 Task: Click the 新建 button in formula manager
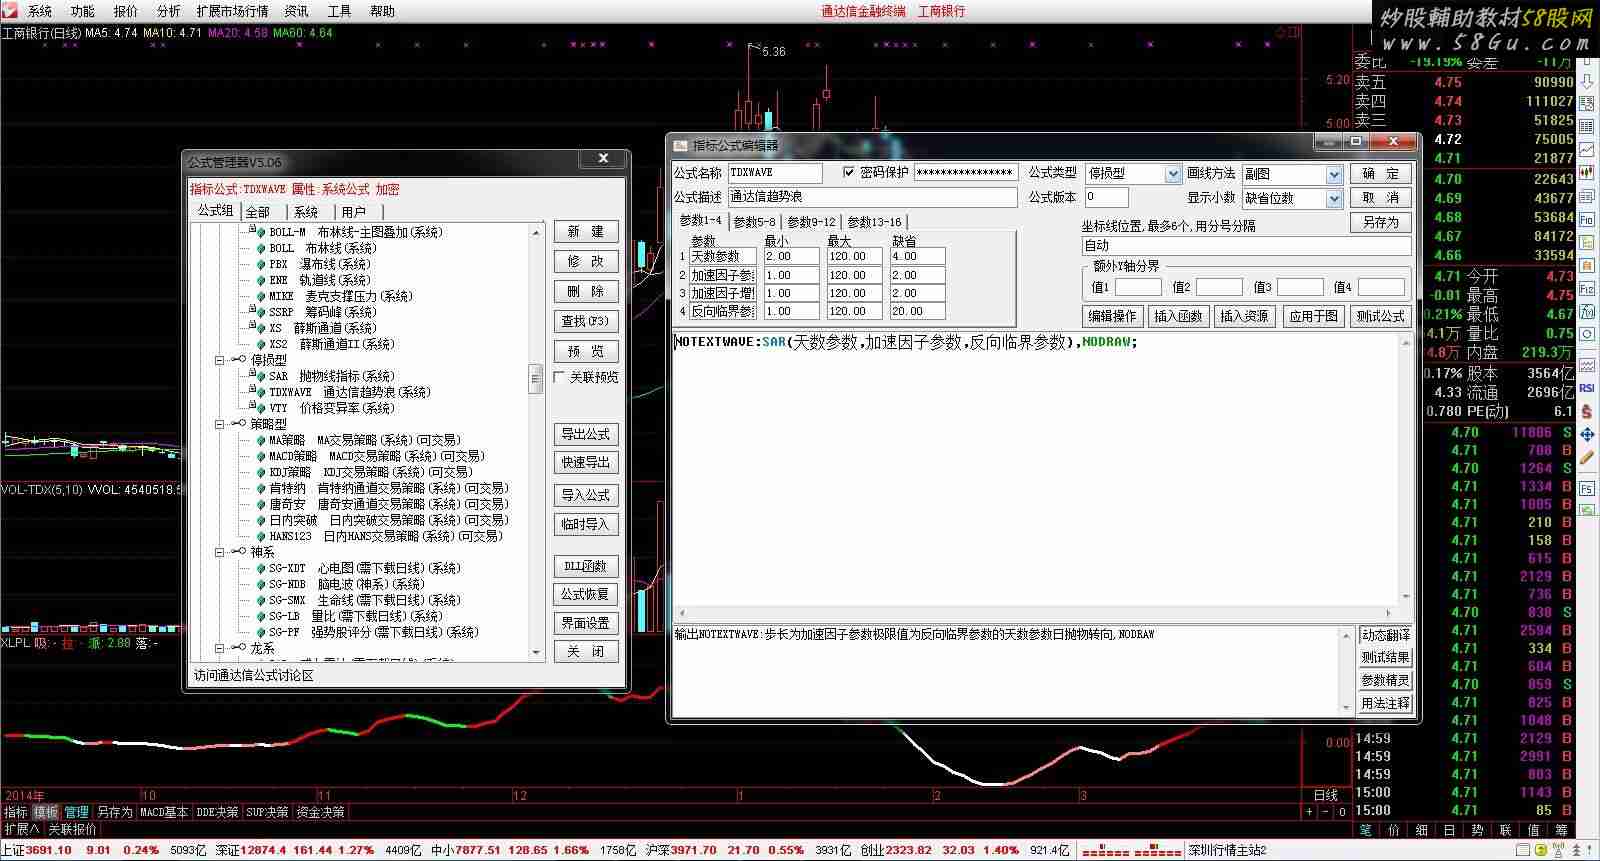[586, 231]
